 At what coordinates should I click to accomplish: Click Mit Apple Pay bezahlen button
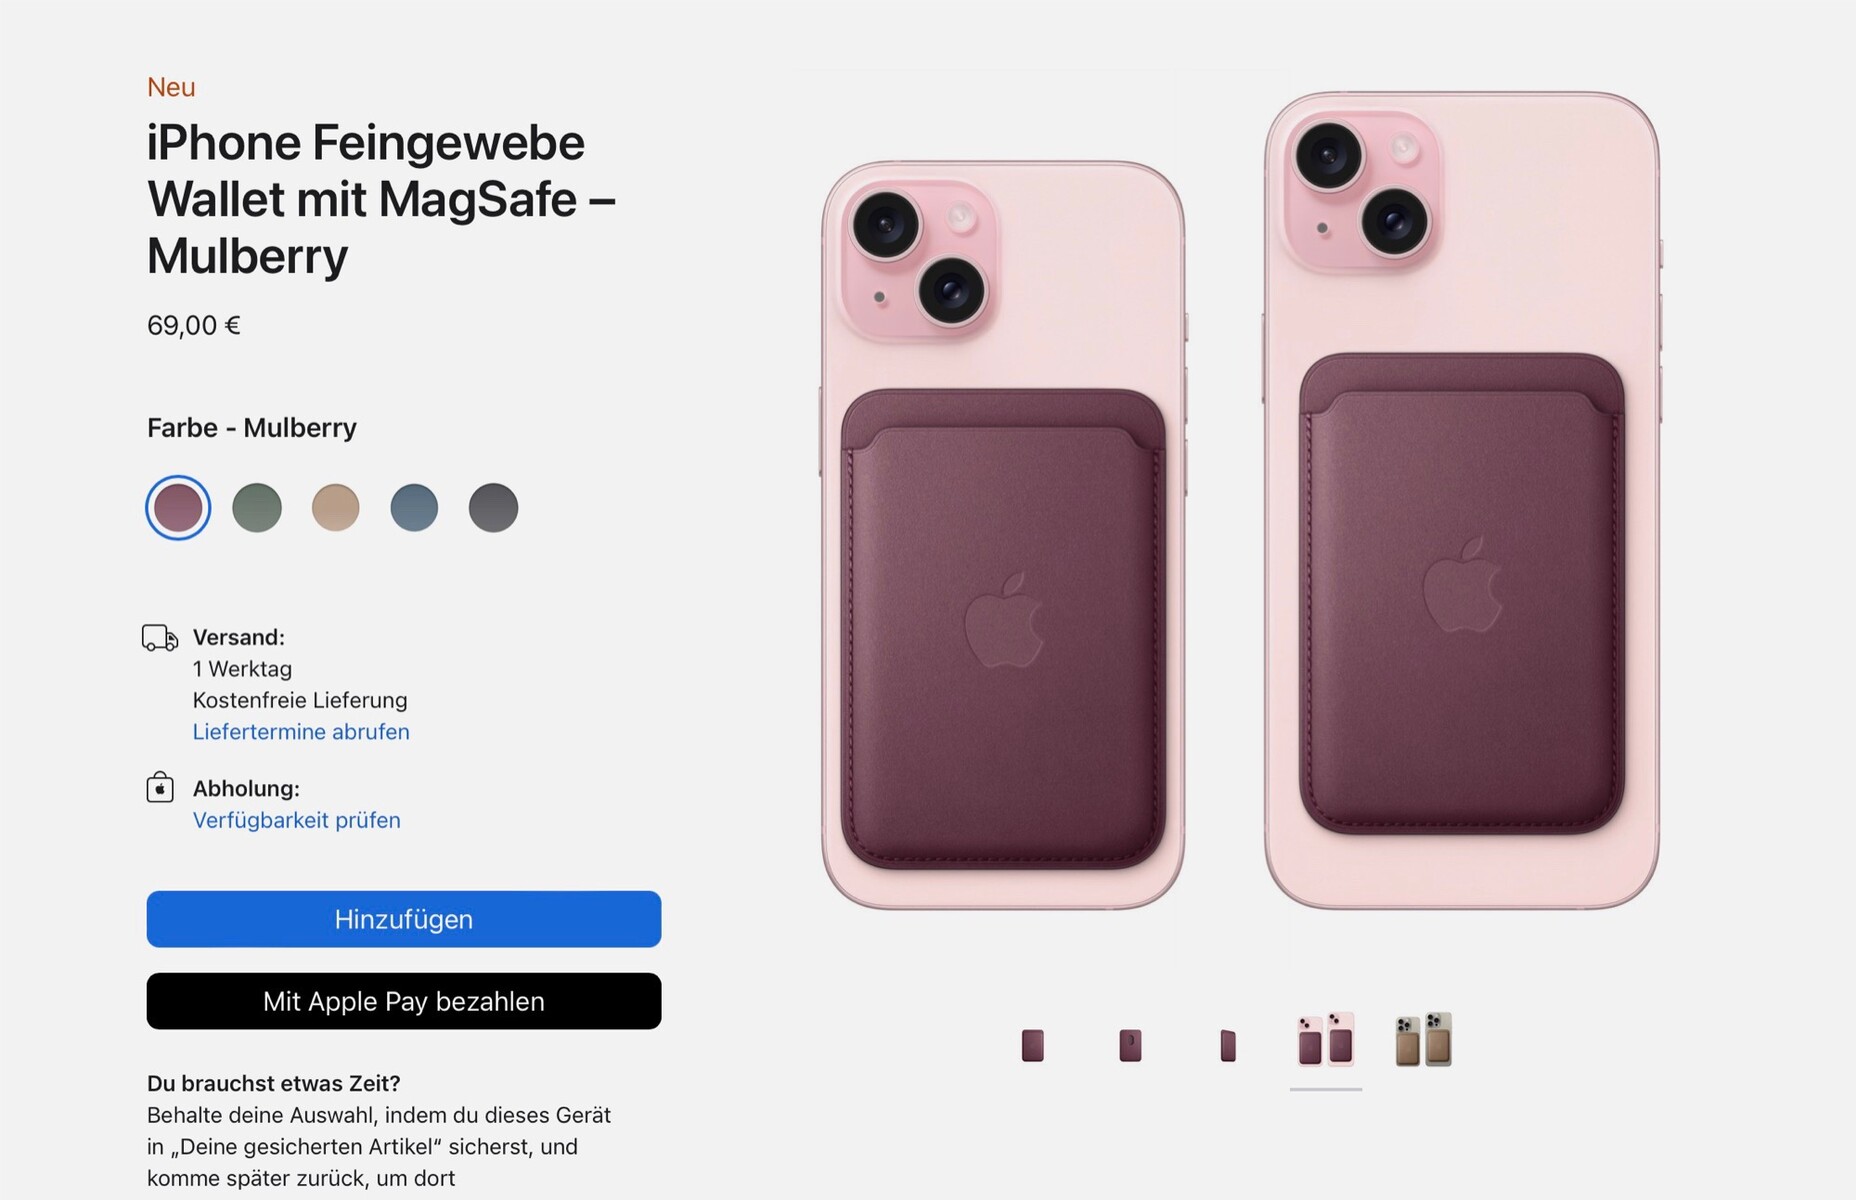pyautogui.click(x=404, y=1001)
